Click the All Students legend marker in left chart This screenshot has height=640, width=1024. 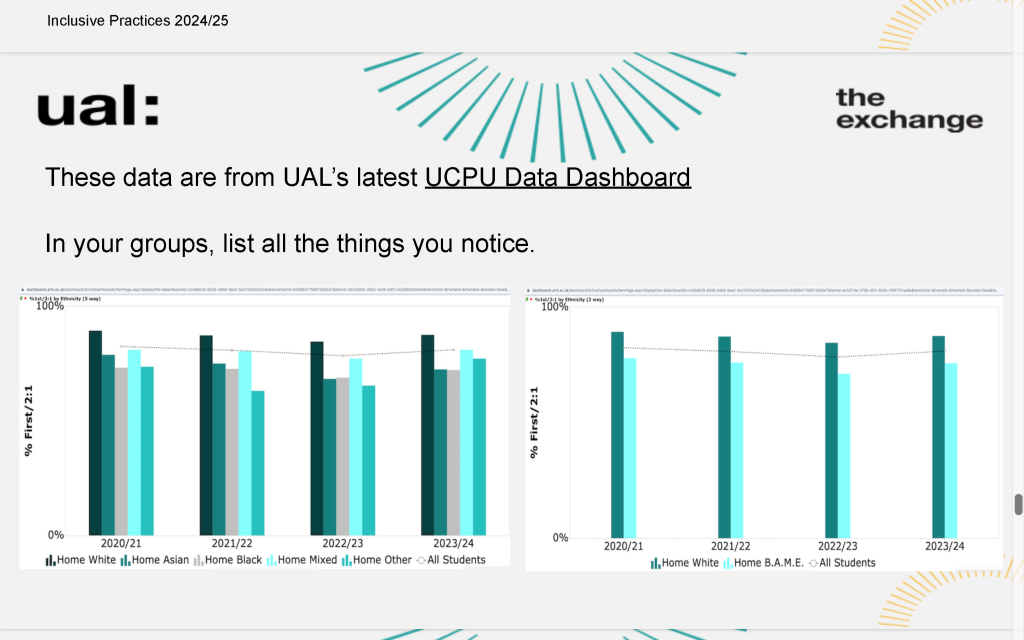tap(421, 560)
